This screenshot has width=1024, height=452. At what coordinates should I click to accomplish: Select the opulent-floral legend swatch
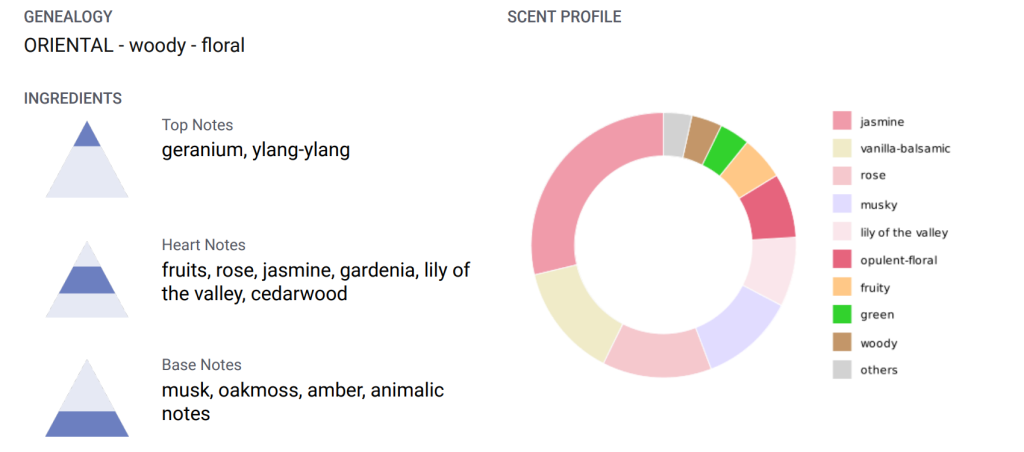842,259
